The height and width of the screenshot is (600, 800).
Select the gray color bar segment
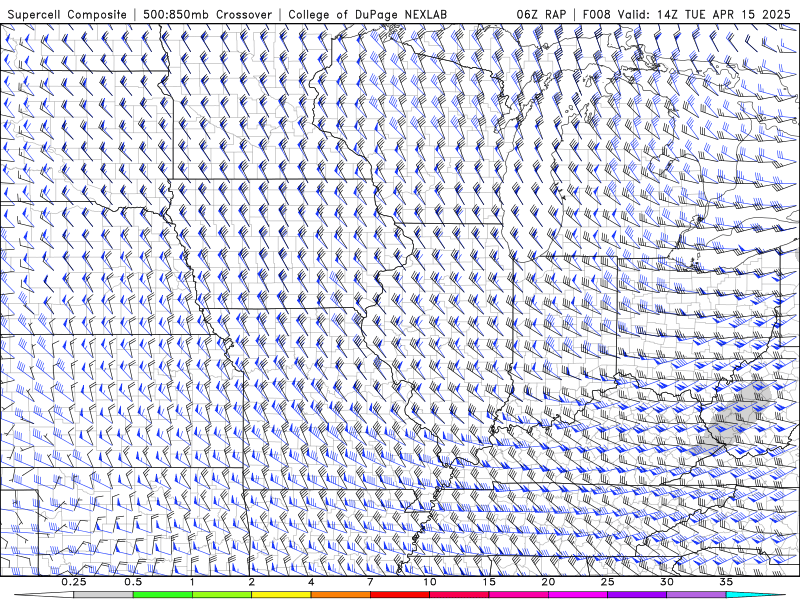(104, 595)
